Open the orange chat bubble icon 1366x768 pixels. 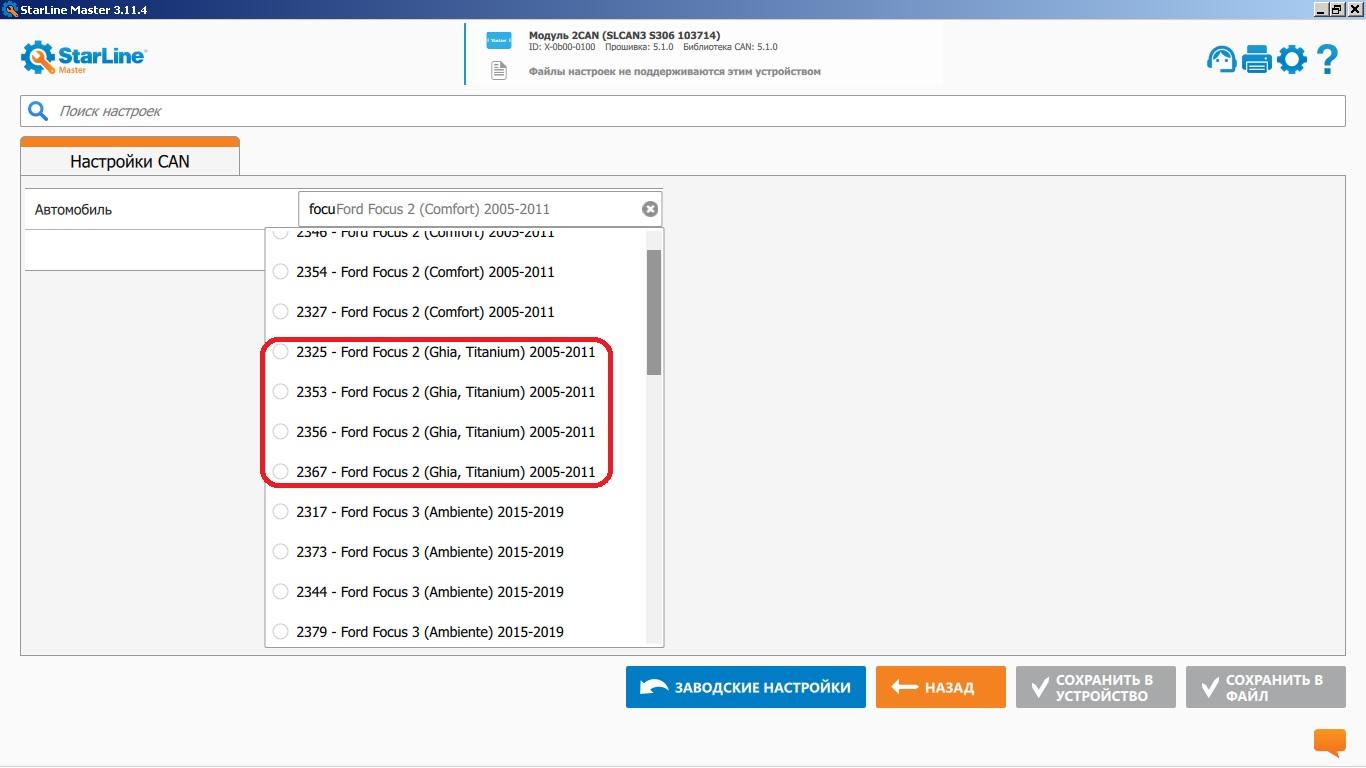click(x=1329, y=742)
